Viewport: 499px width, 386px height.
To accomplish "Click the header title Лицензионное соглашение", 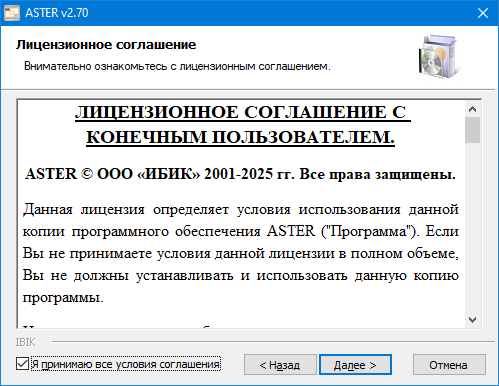I will click(106, 45).
